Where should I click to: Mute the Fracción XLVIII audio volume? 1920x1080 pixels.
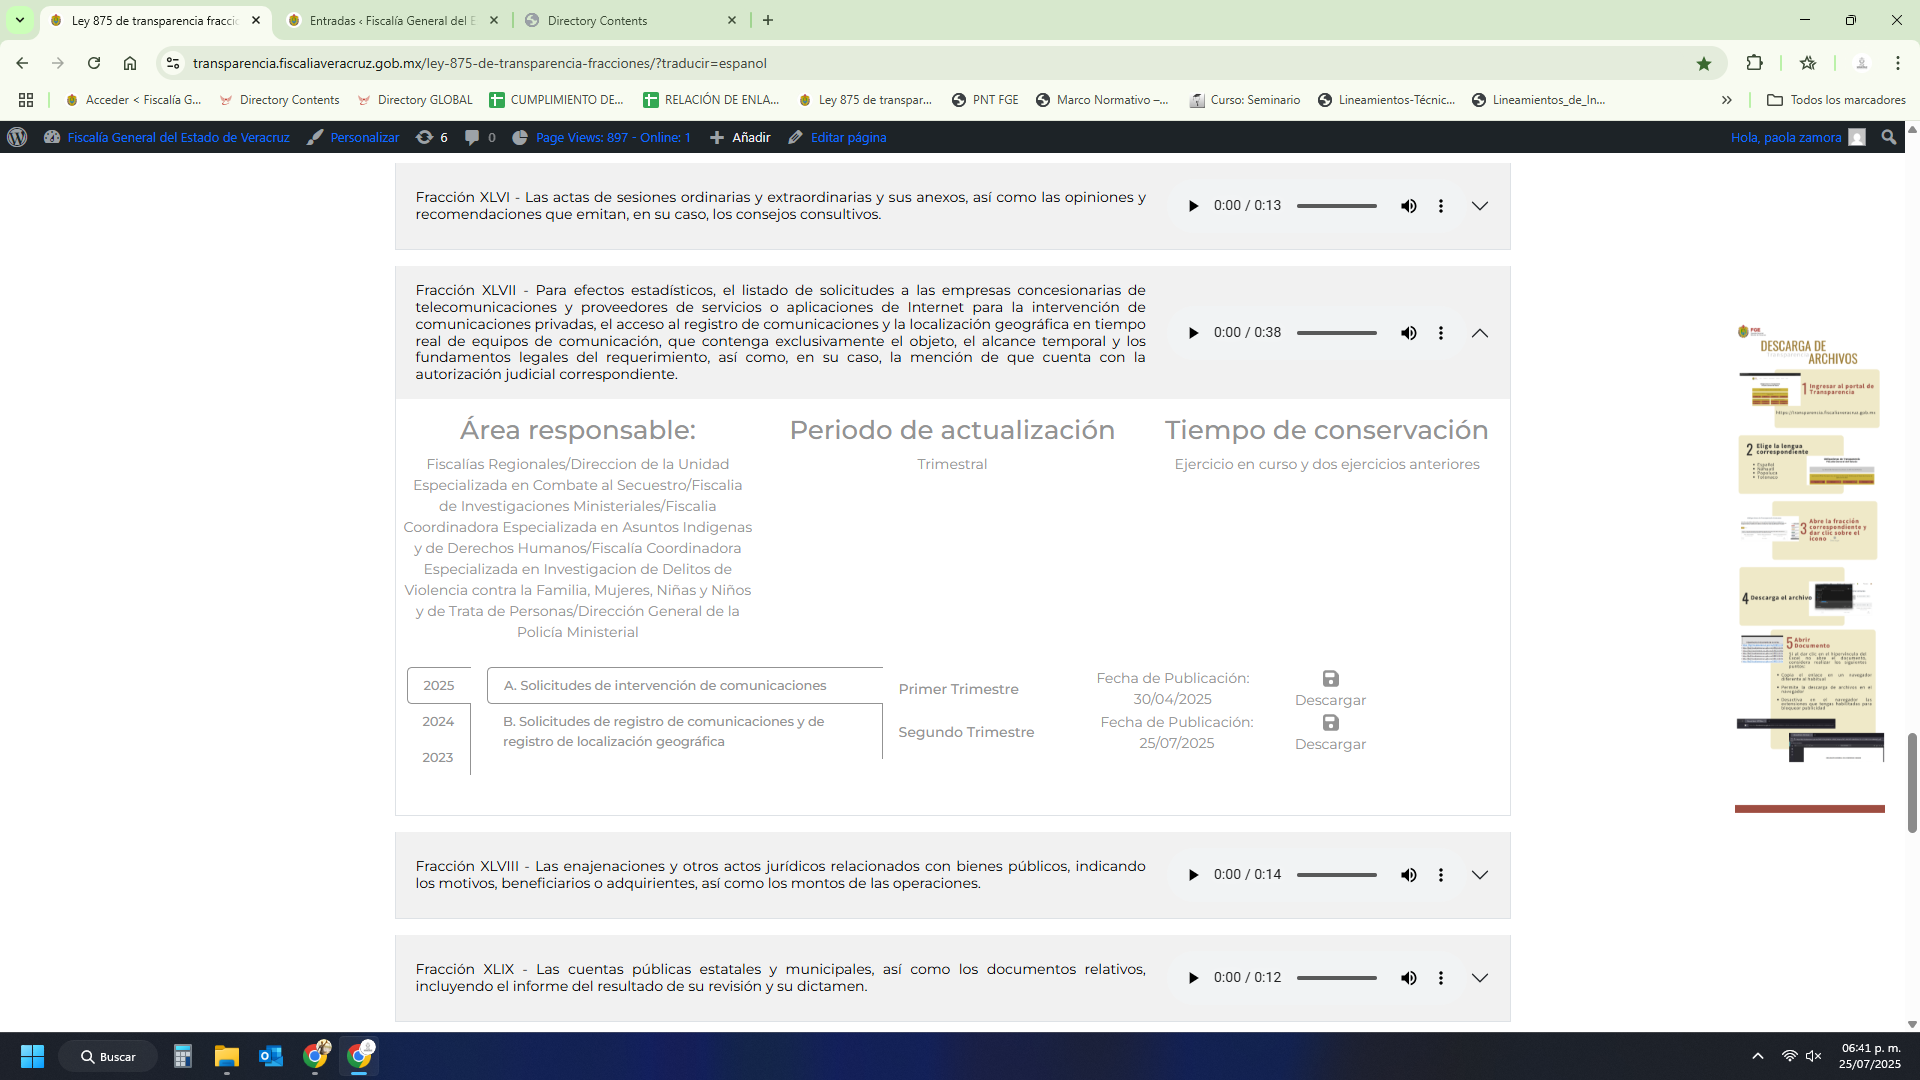click(1408, 875)
